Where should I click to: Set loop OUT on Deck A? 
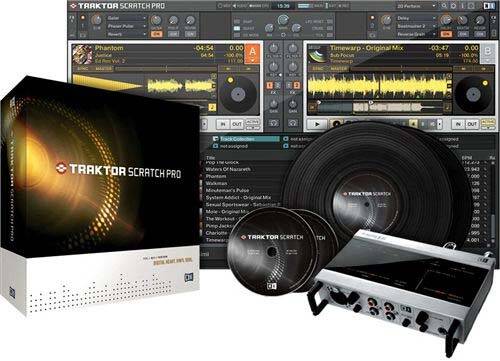[x=237, y=124]
